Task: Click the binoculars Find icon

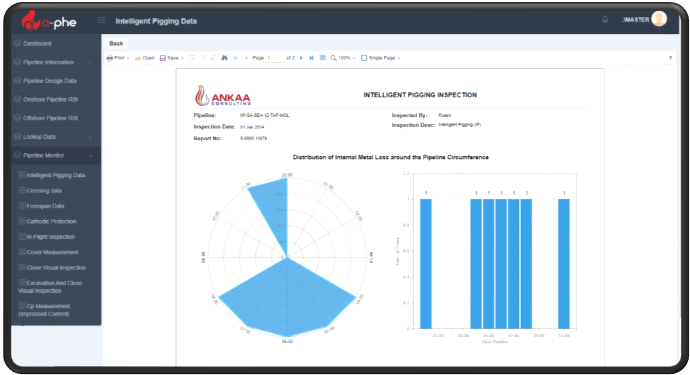Action: (224, 58)
